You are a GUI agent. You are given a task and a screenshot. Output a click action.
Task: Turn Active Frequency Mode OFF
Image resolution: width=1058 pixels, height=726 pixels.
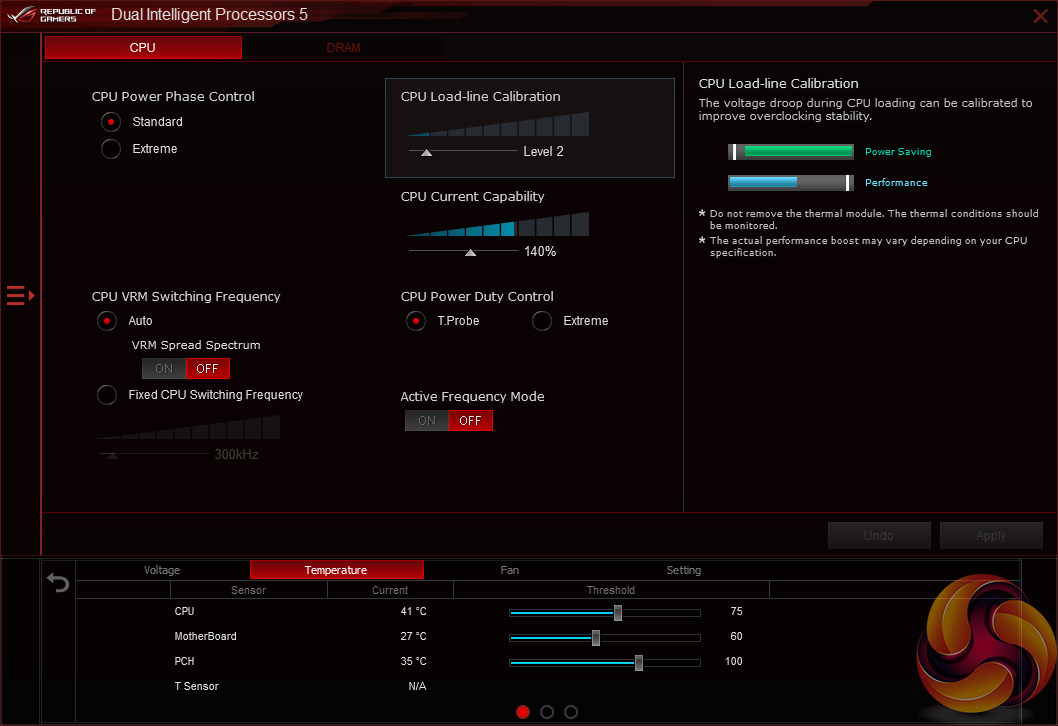(471, 421)
